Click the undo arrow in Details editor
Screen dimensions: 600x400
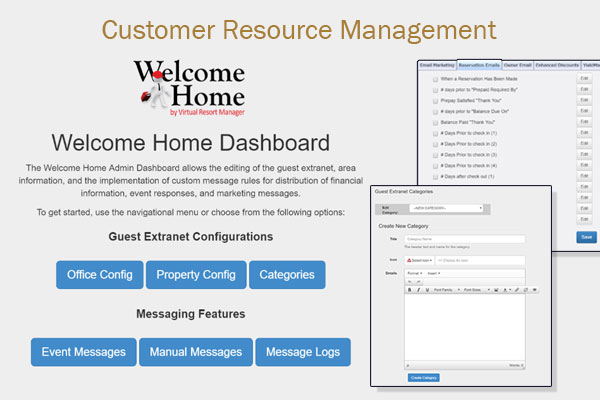click(x=410, y=282)
